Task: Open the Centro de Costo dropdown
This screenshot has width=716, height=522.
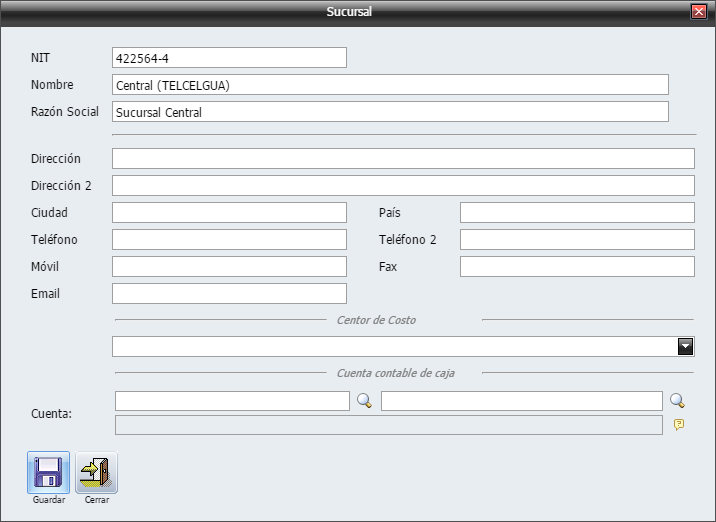Action: [685, 346]
